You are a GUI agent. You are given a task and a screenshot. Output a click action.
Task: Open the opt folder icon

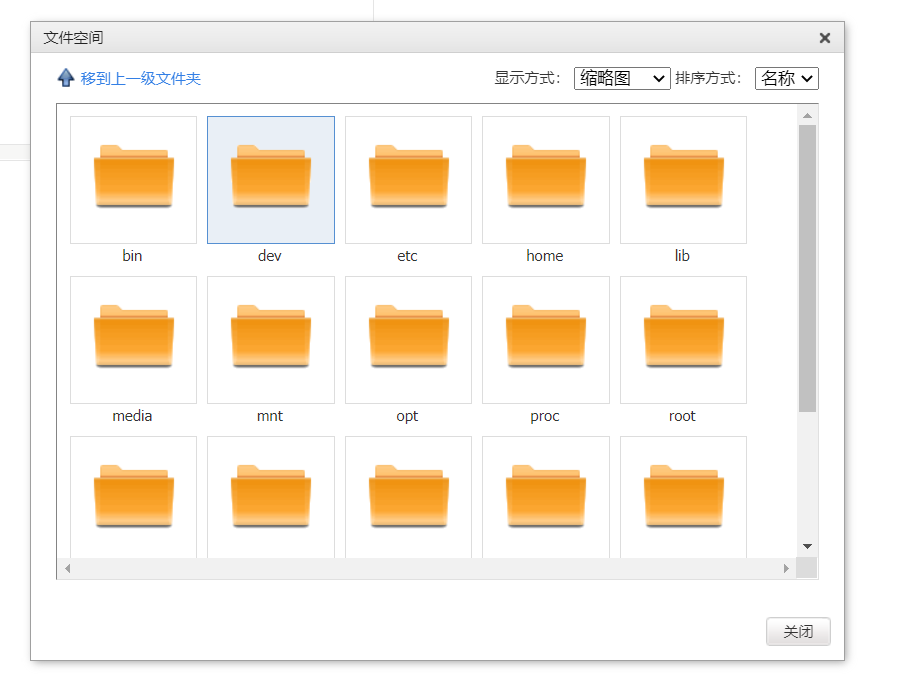coord(408,336)
